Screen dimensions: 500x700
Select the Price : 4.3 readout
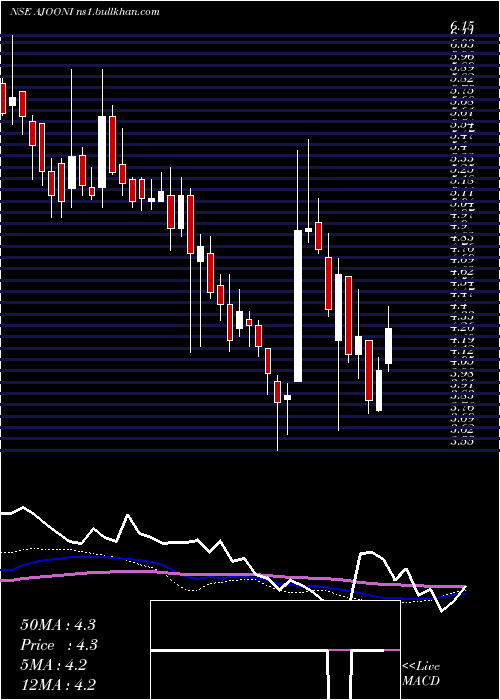pyautogui.click(x=59, y=645)
